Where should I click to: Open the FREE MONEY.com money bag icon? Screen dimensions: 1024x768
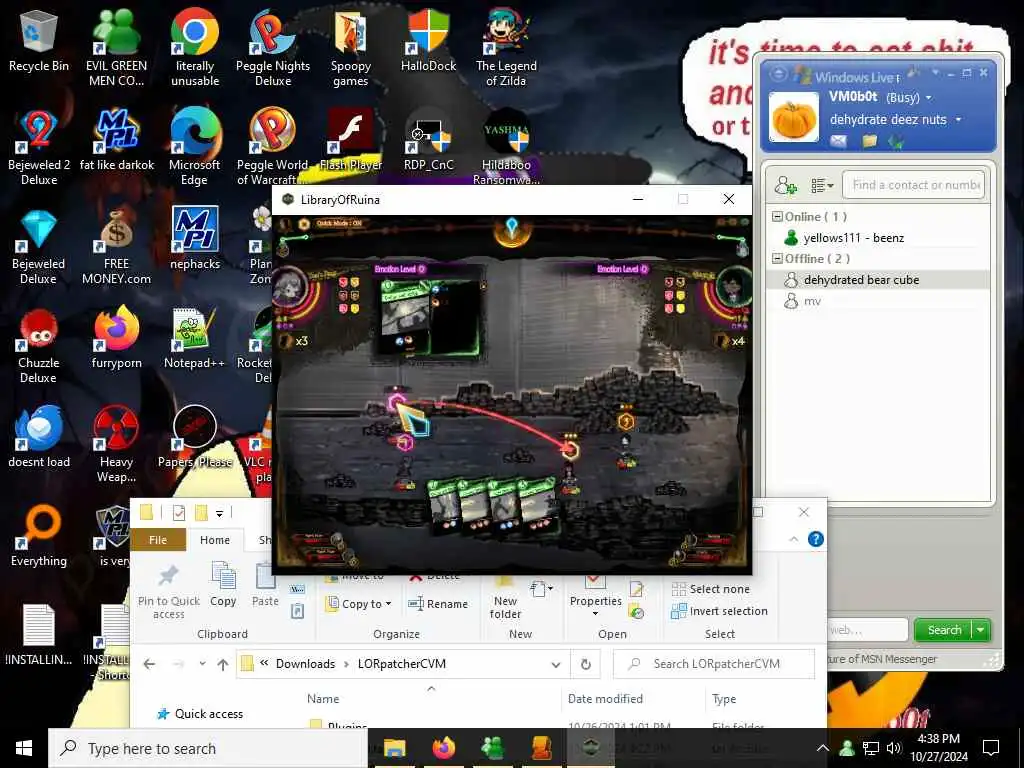pos(116,247)
